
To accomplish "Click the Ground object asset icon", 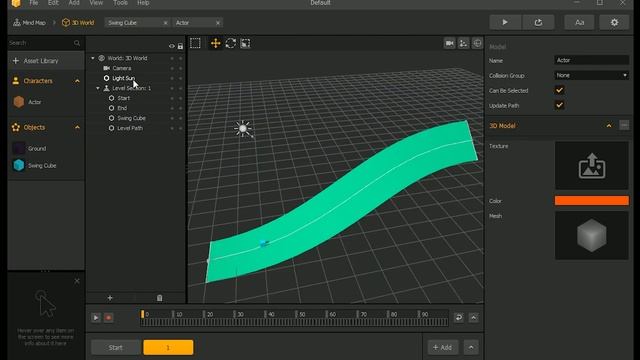I will pos(19,148).
